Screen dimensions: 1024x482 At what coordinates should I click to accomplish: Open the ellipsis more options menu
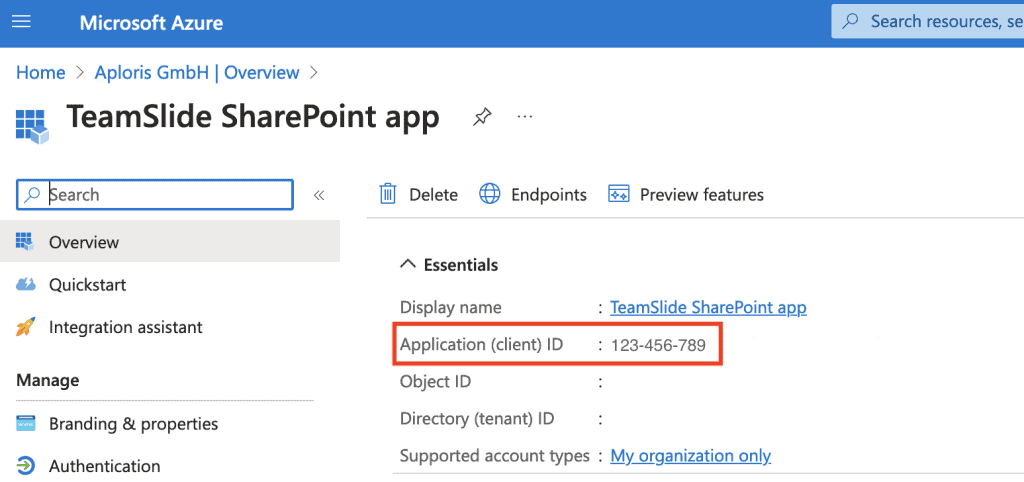[x=524, y=117]
